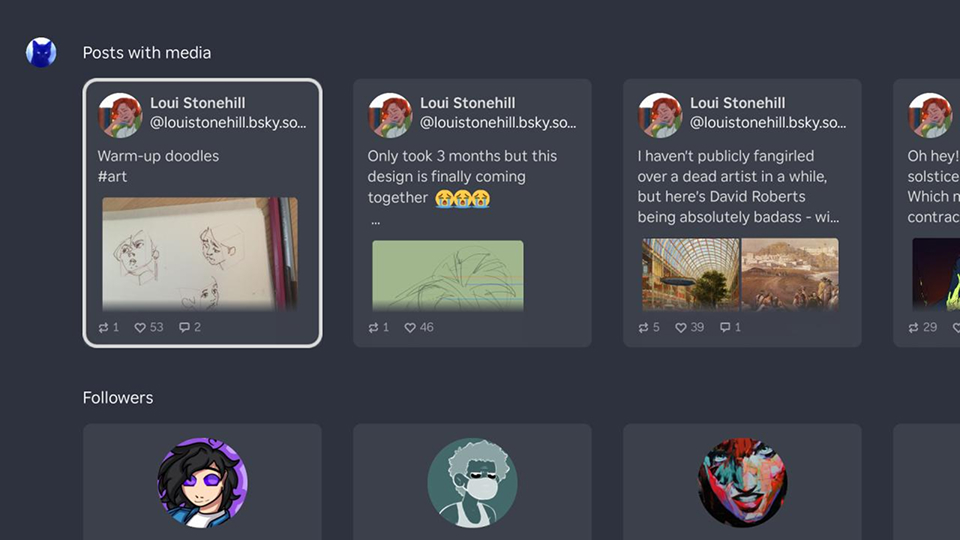960x540 pixels.
Task: Like the David Roberts post
Action: click(689, 328)
